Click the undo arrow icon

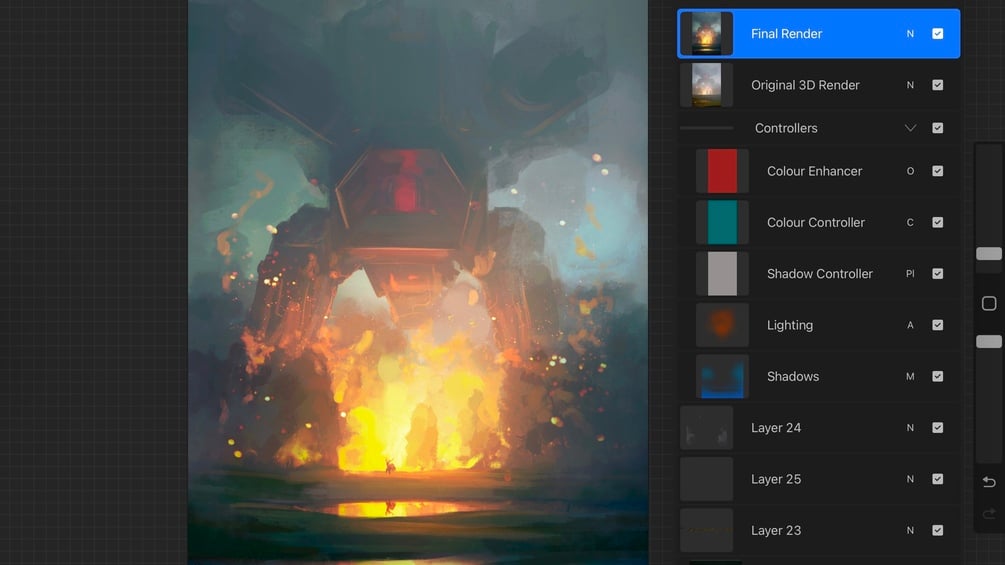pyautogui.click(x=989, y=482)
